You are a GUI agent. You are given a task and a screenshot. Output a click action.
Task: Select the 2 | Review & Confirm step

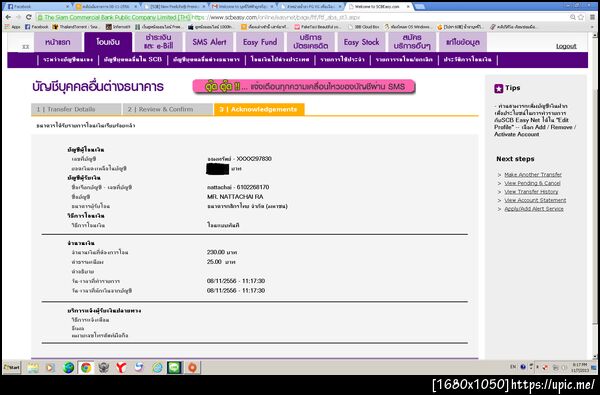tap(168, 109)
